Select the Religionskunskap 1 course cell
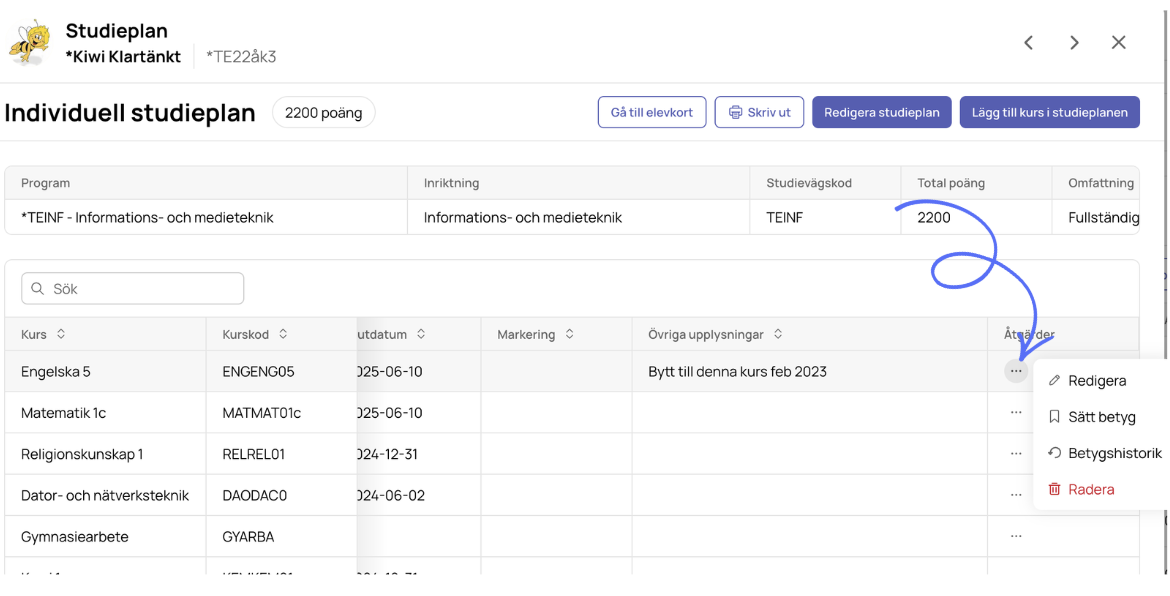The image size is (1170, 596). [x=105, y=454]
